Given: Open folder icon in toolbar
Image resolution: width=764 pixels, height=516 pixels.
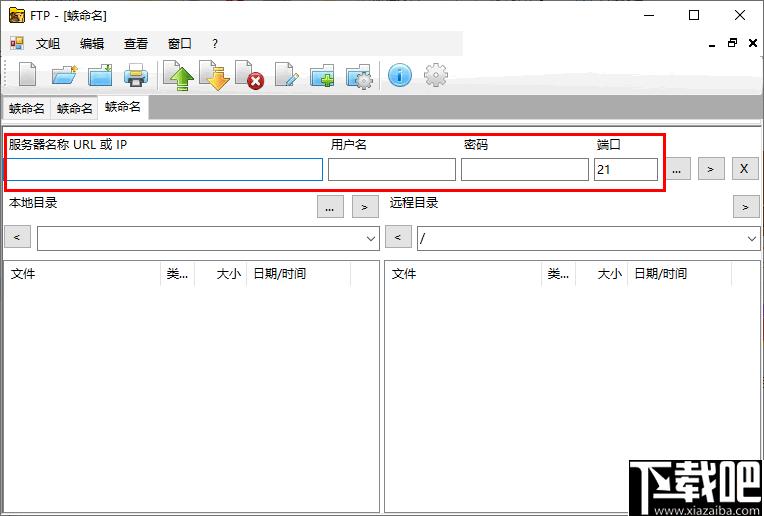Looking at the screenshot, I should 64,76.
